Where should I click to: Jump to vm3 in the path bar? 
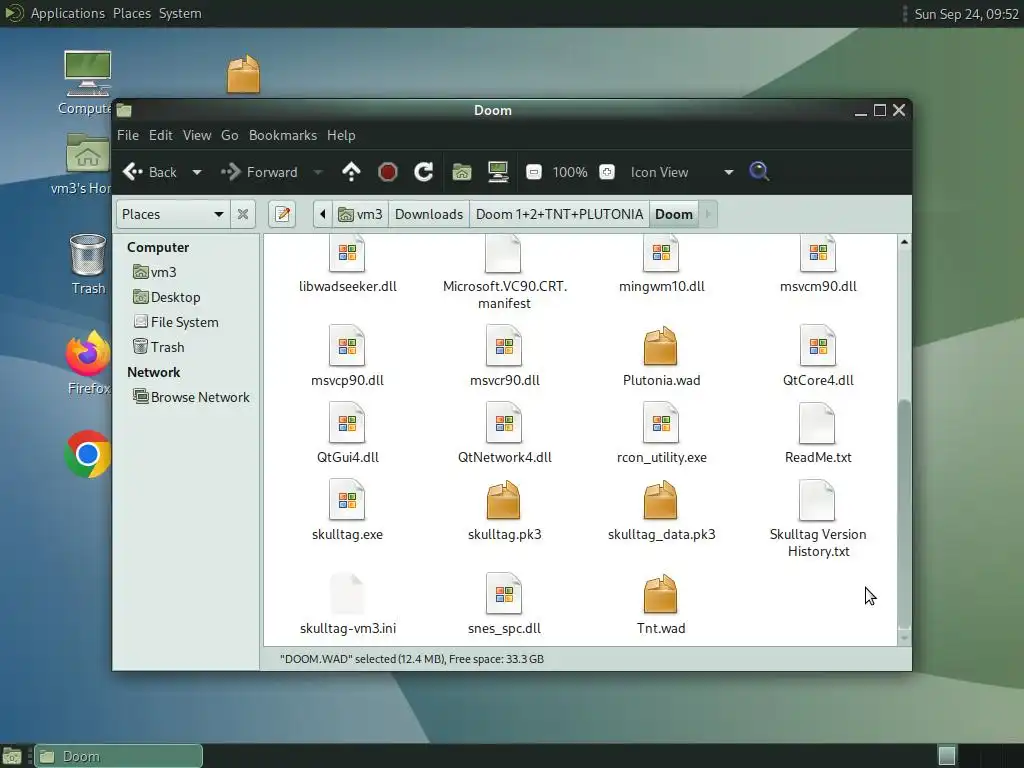pos(360,214)
